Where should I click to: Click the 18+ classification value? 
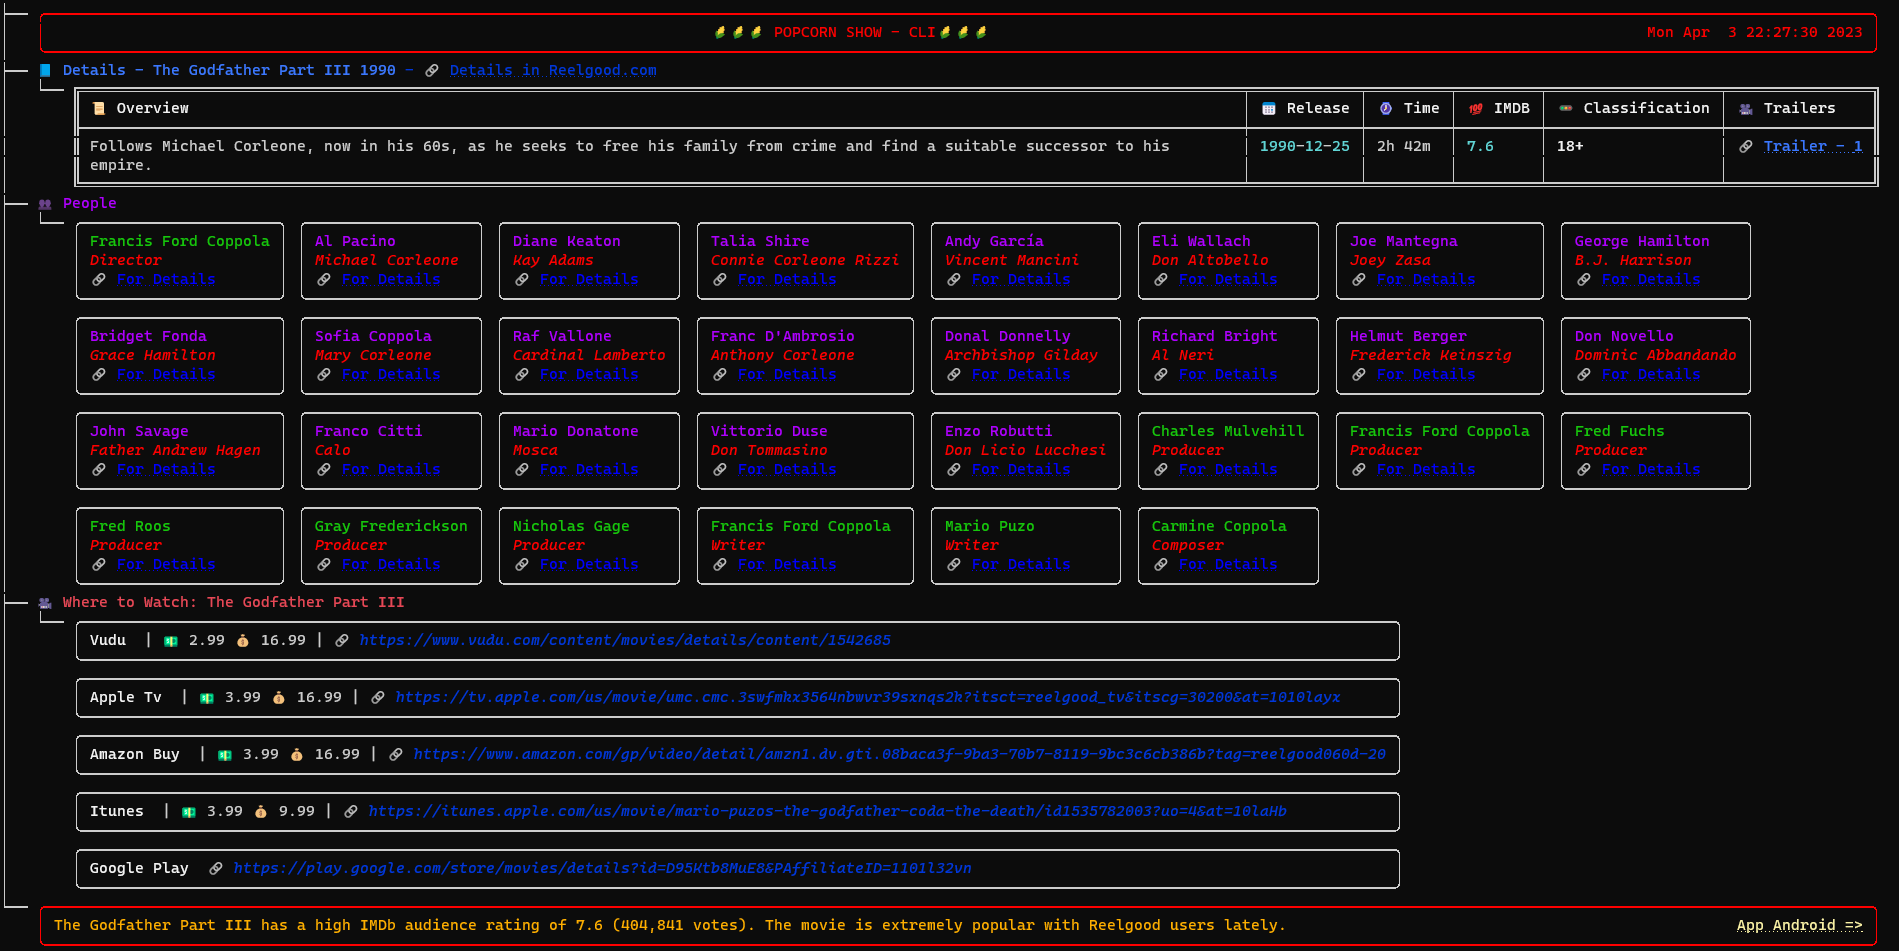pos(1570,147)
